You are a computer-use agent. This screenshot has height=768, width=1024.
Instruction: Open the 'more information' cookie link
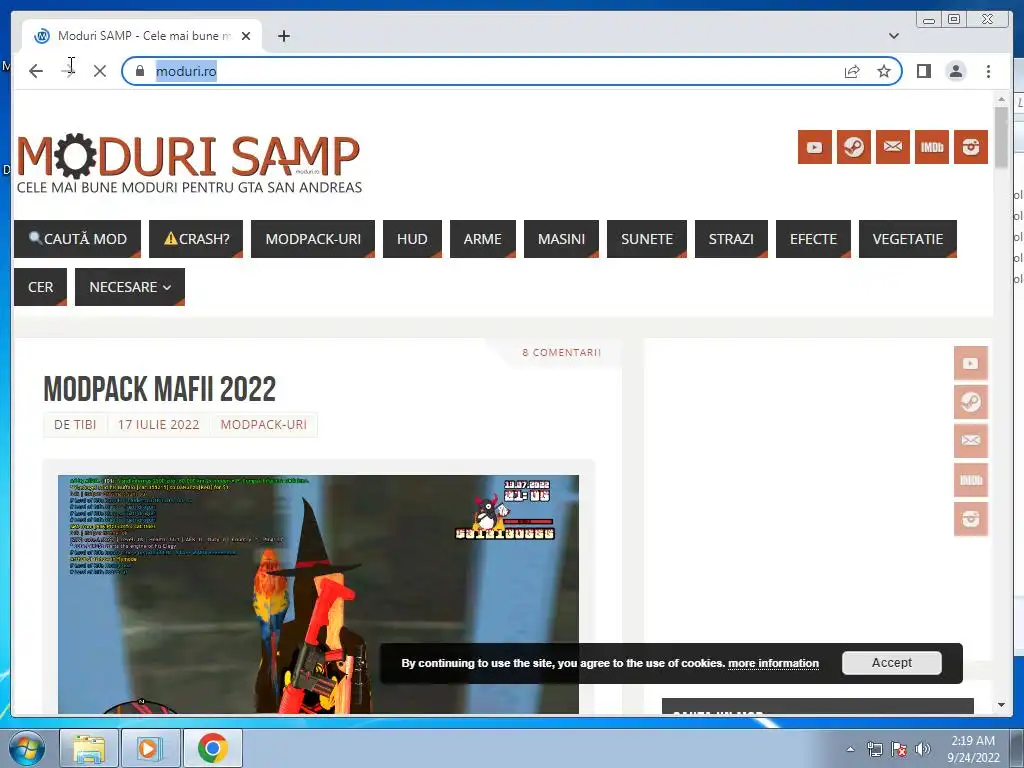pyautogui.click(x=773, y=664)
